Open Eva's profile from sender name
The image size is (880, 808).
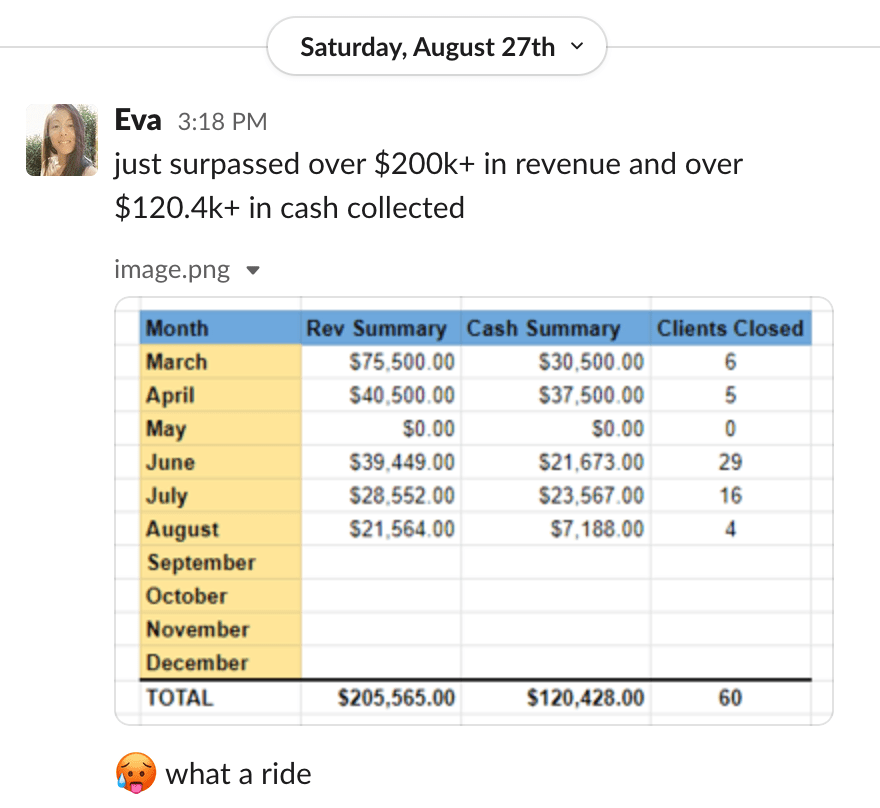tap(138, 121)
